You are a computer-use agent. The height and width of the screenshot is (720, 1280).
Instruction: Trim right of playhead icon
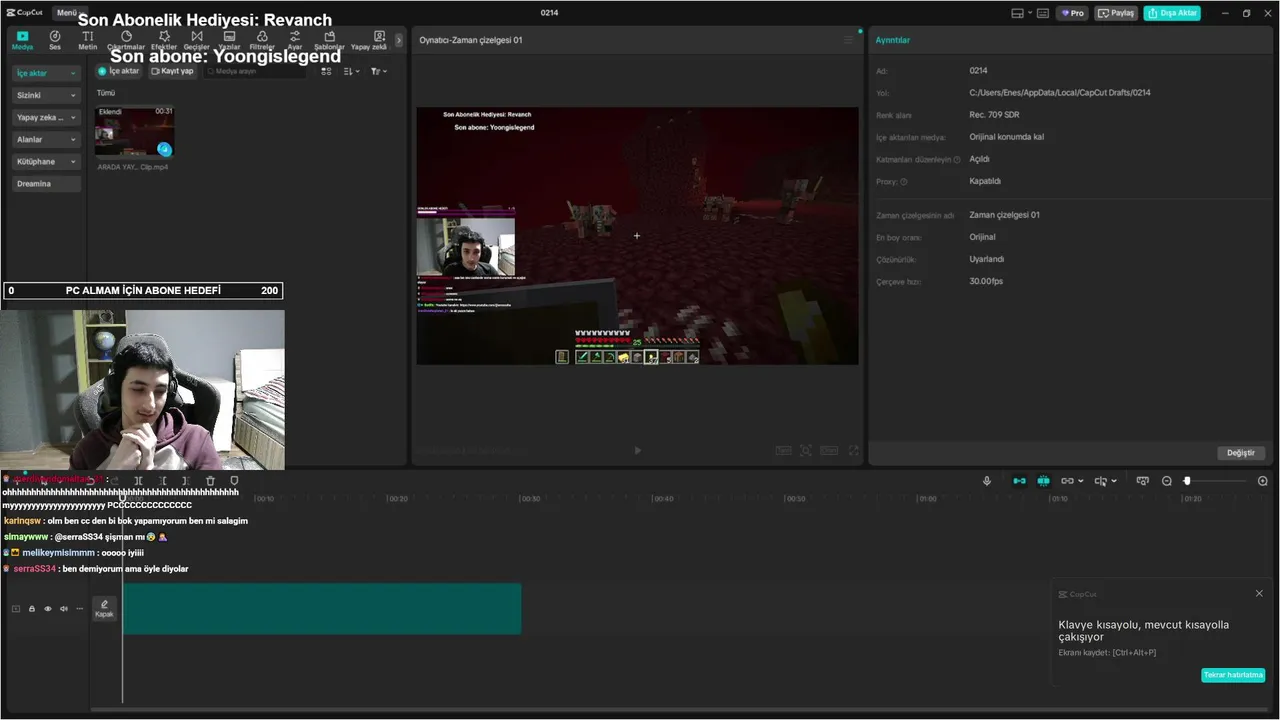coord(186,481)
